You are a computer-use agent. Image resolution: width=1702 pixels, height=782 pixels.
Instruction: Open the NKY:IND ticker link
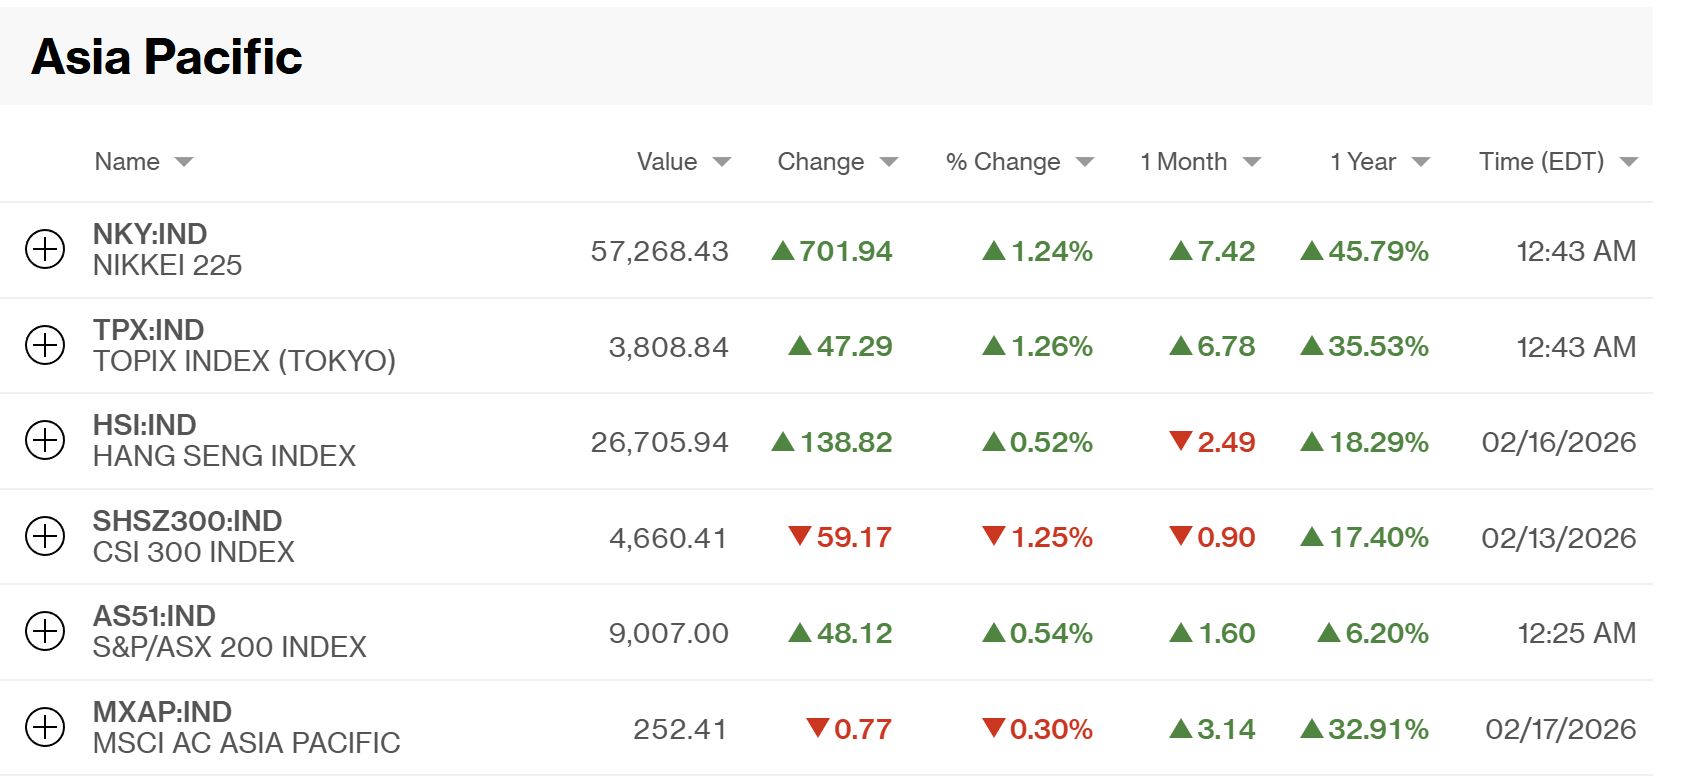click(x=150, y=234)
